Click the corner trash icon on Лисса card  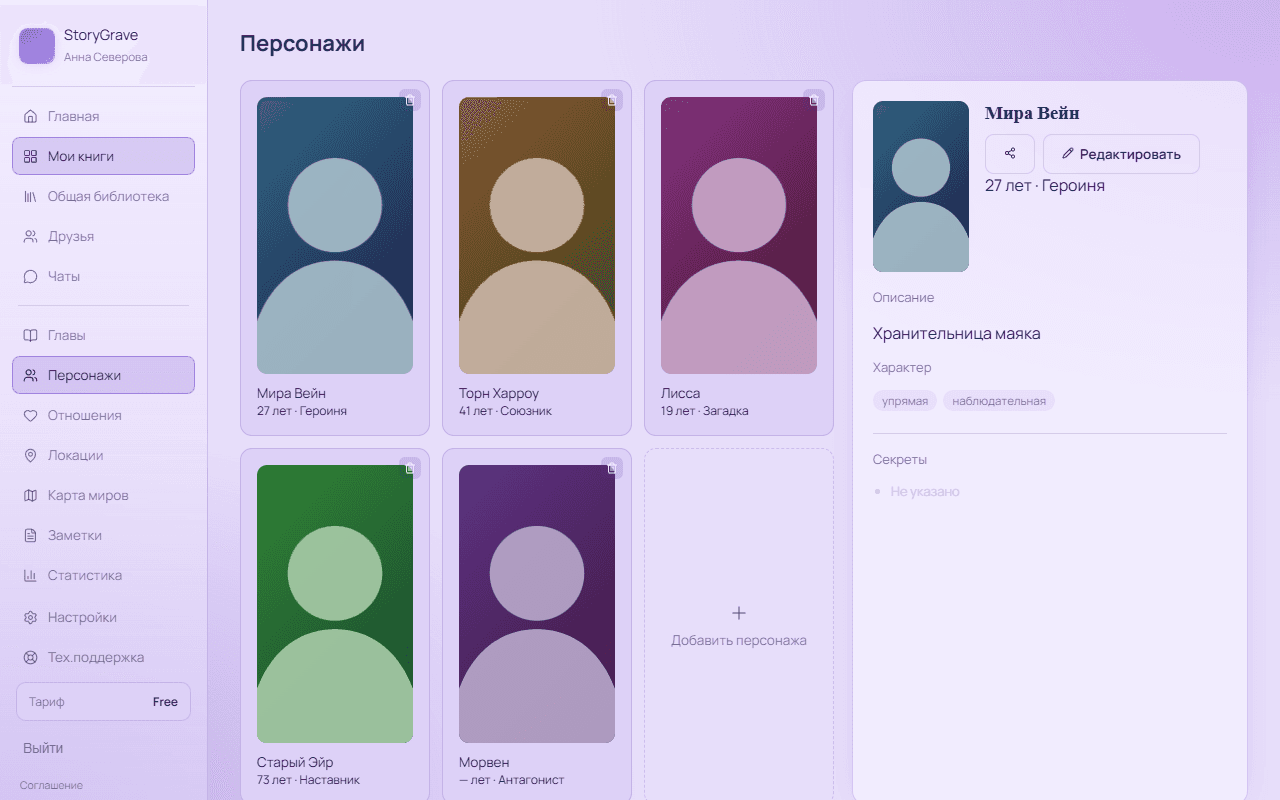point(814,100)
